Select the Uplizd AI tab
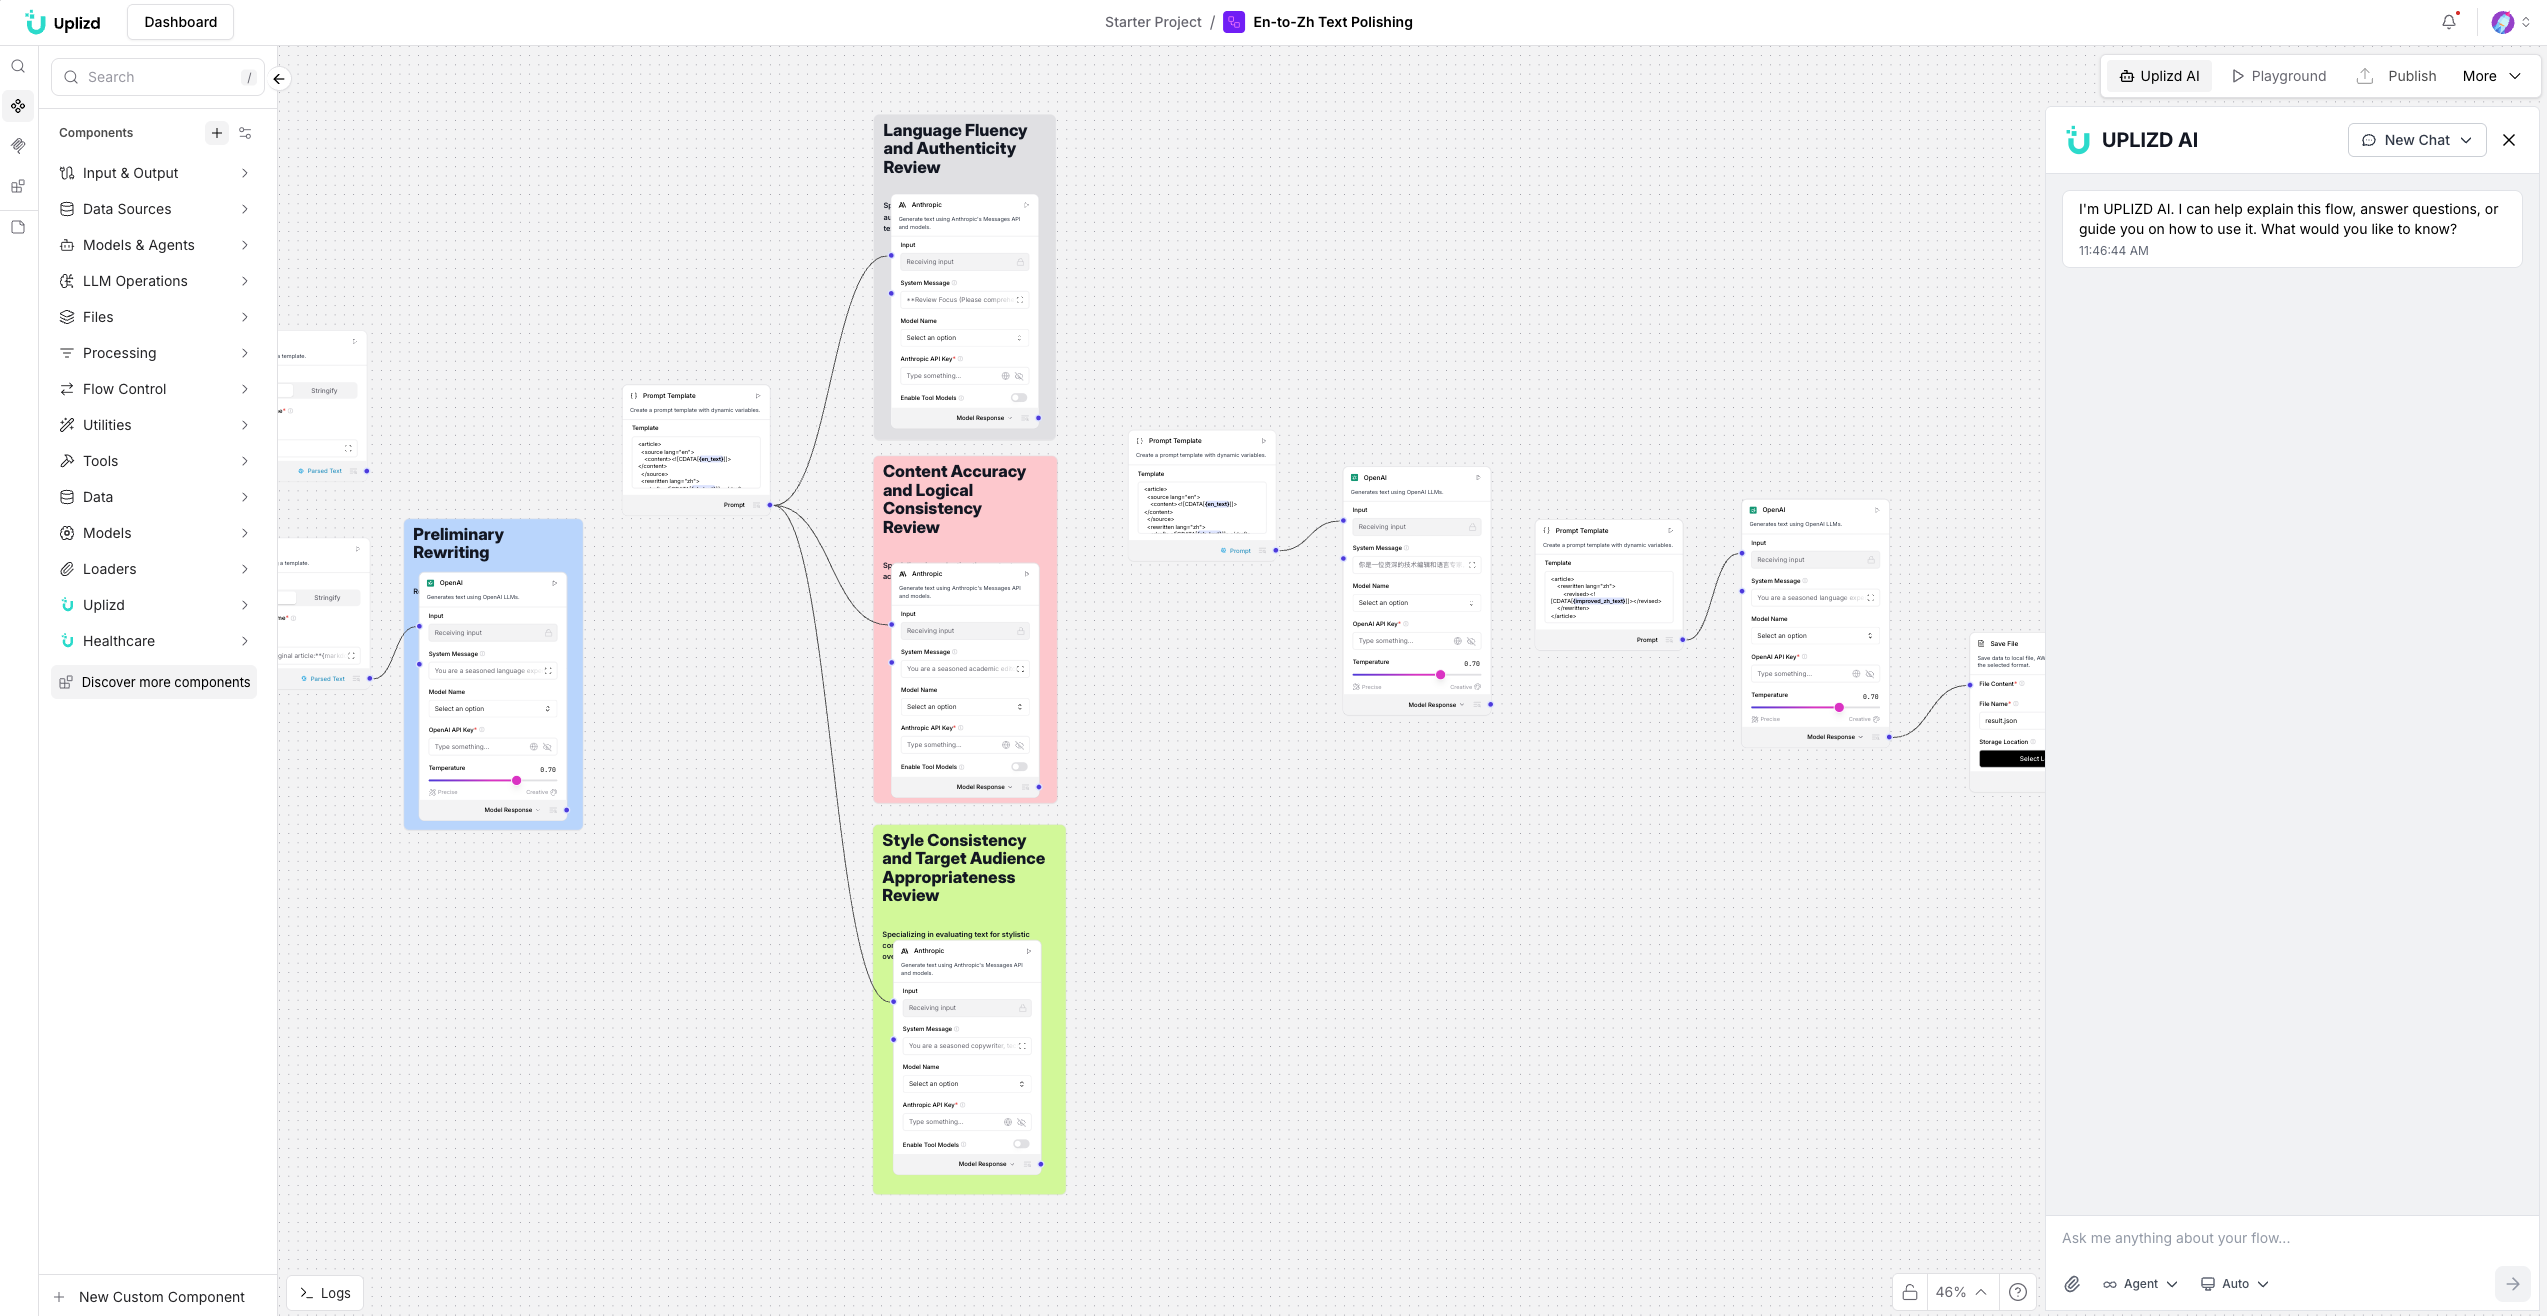 2159,76
